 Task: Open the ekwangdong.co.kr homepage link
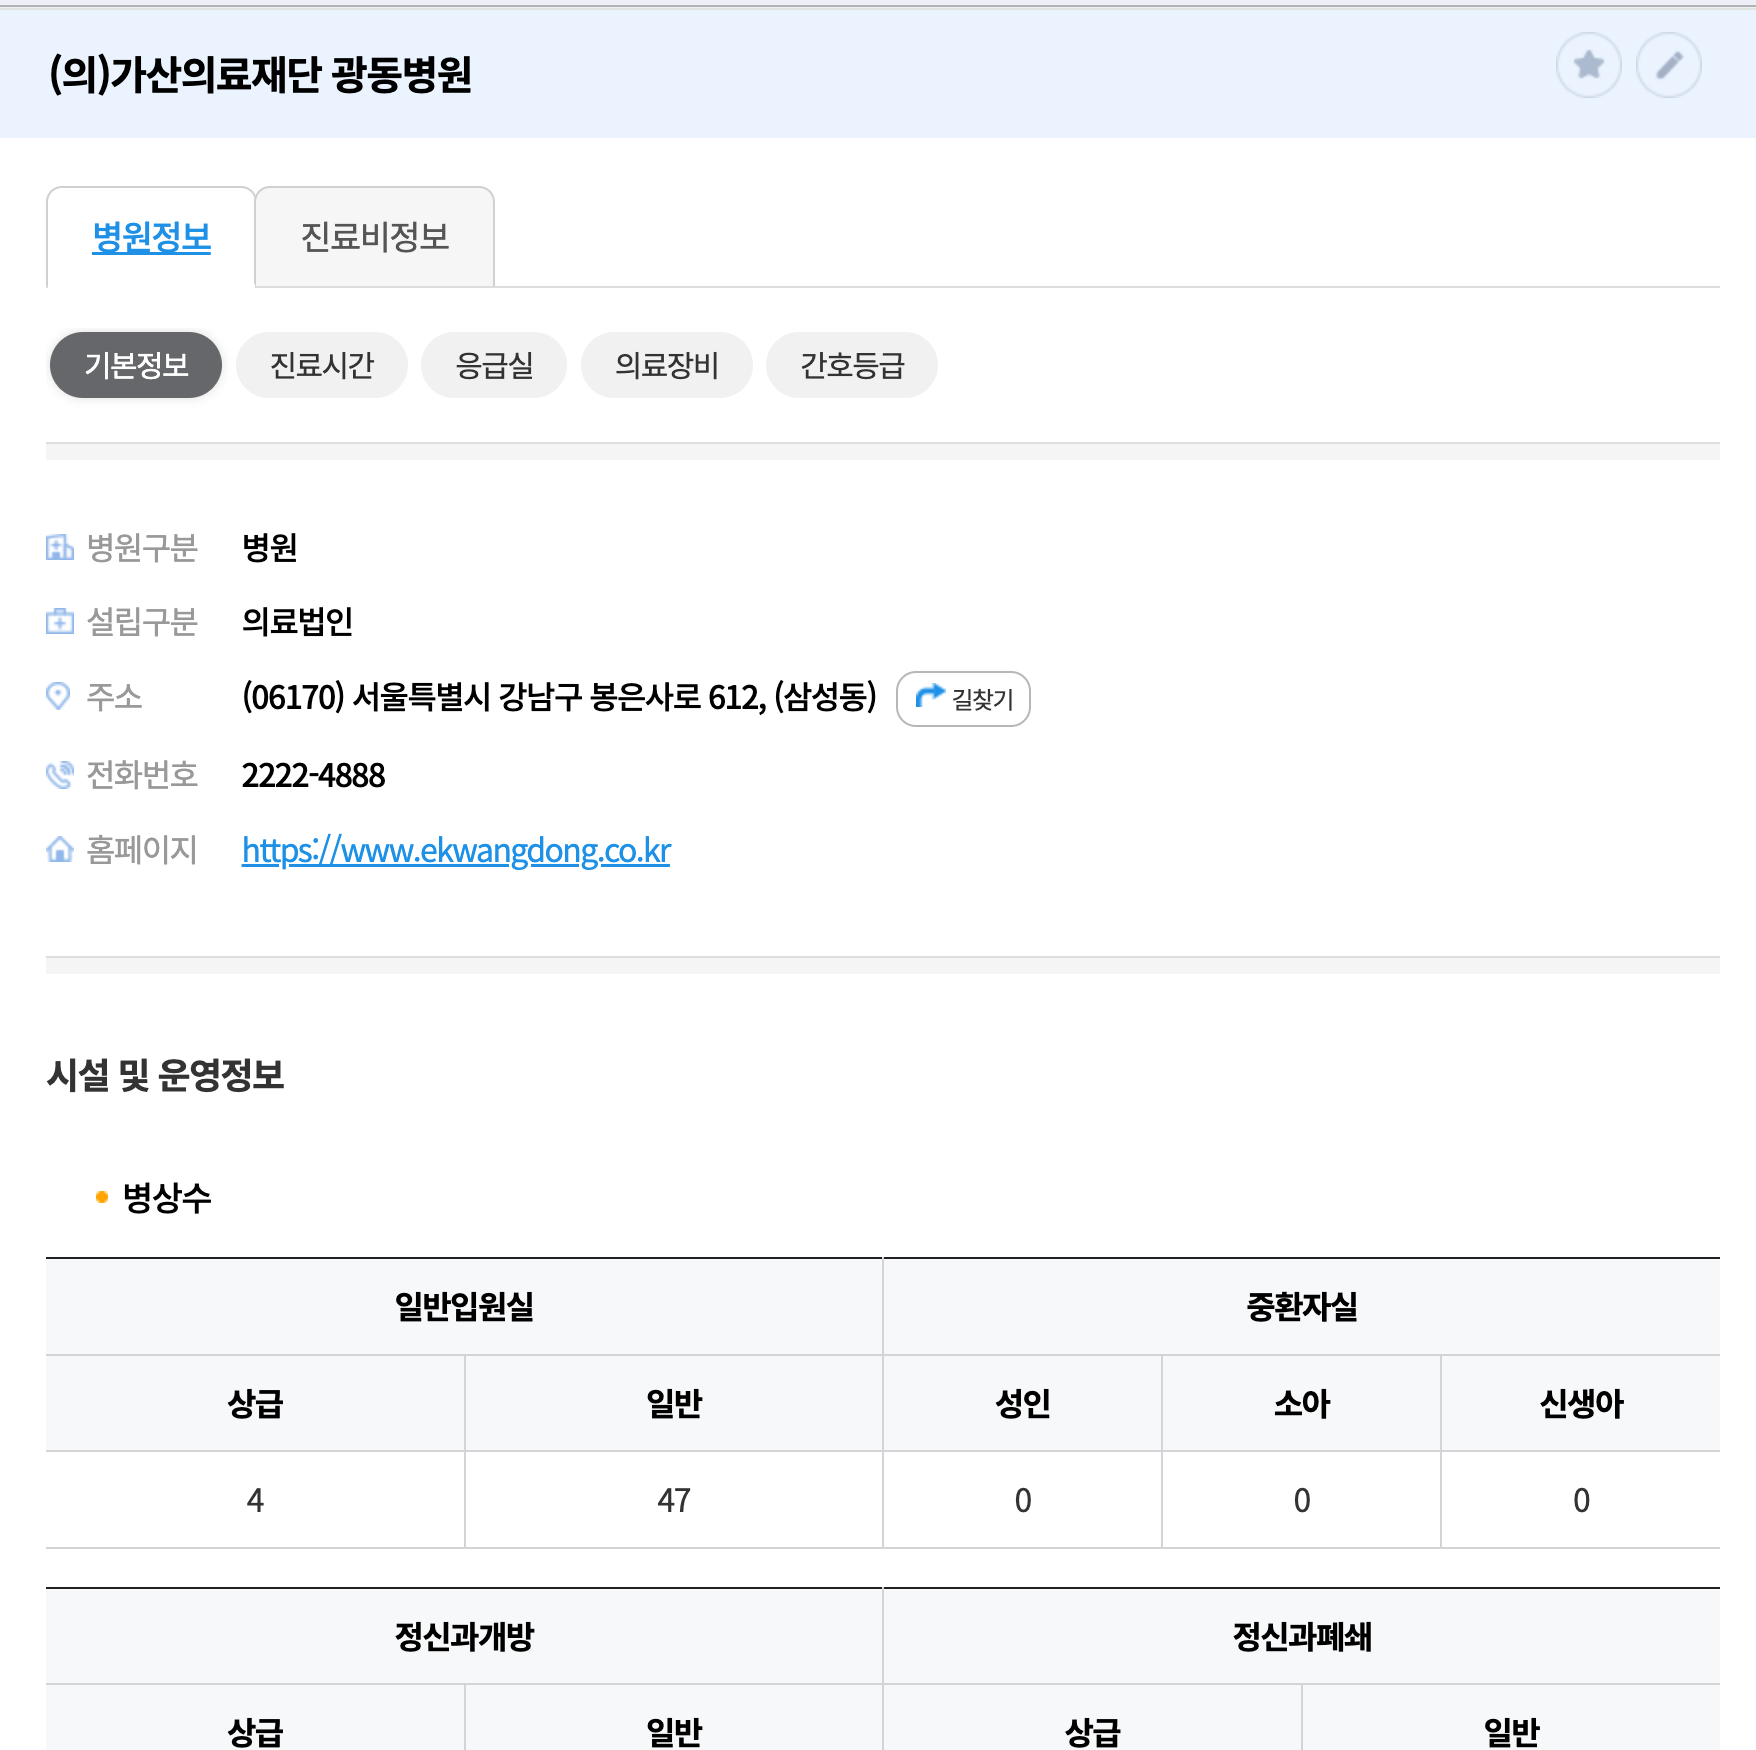[x=455, y=849]
